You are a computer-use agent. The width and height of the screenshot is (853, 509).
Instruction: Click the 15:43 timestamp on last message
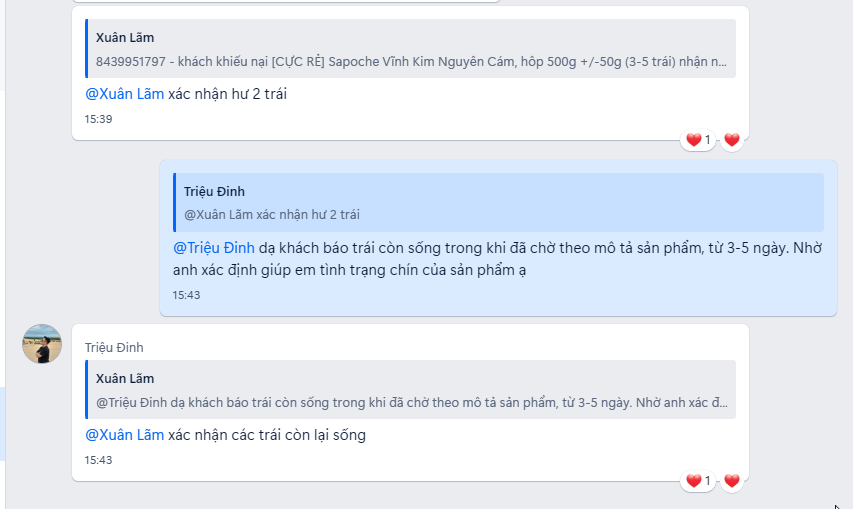[98, 460]
